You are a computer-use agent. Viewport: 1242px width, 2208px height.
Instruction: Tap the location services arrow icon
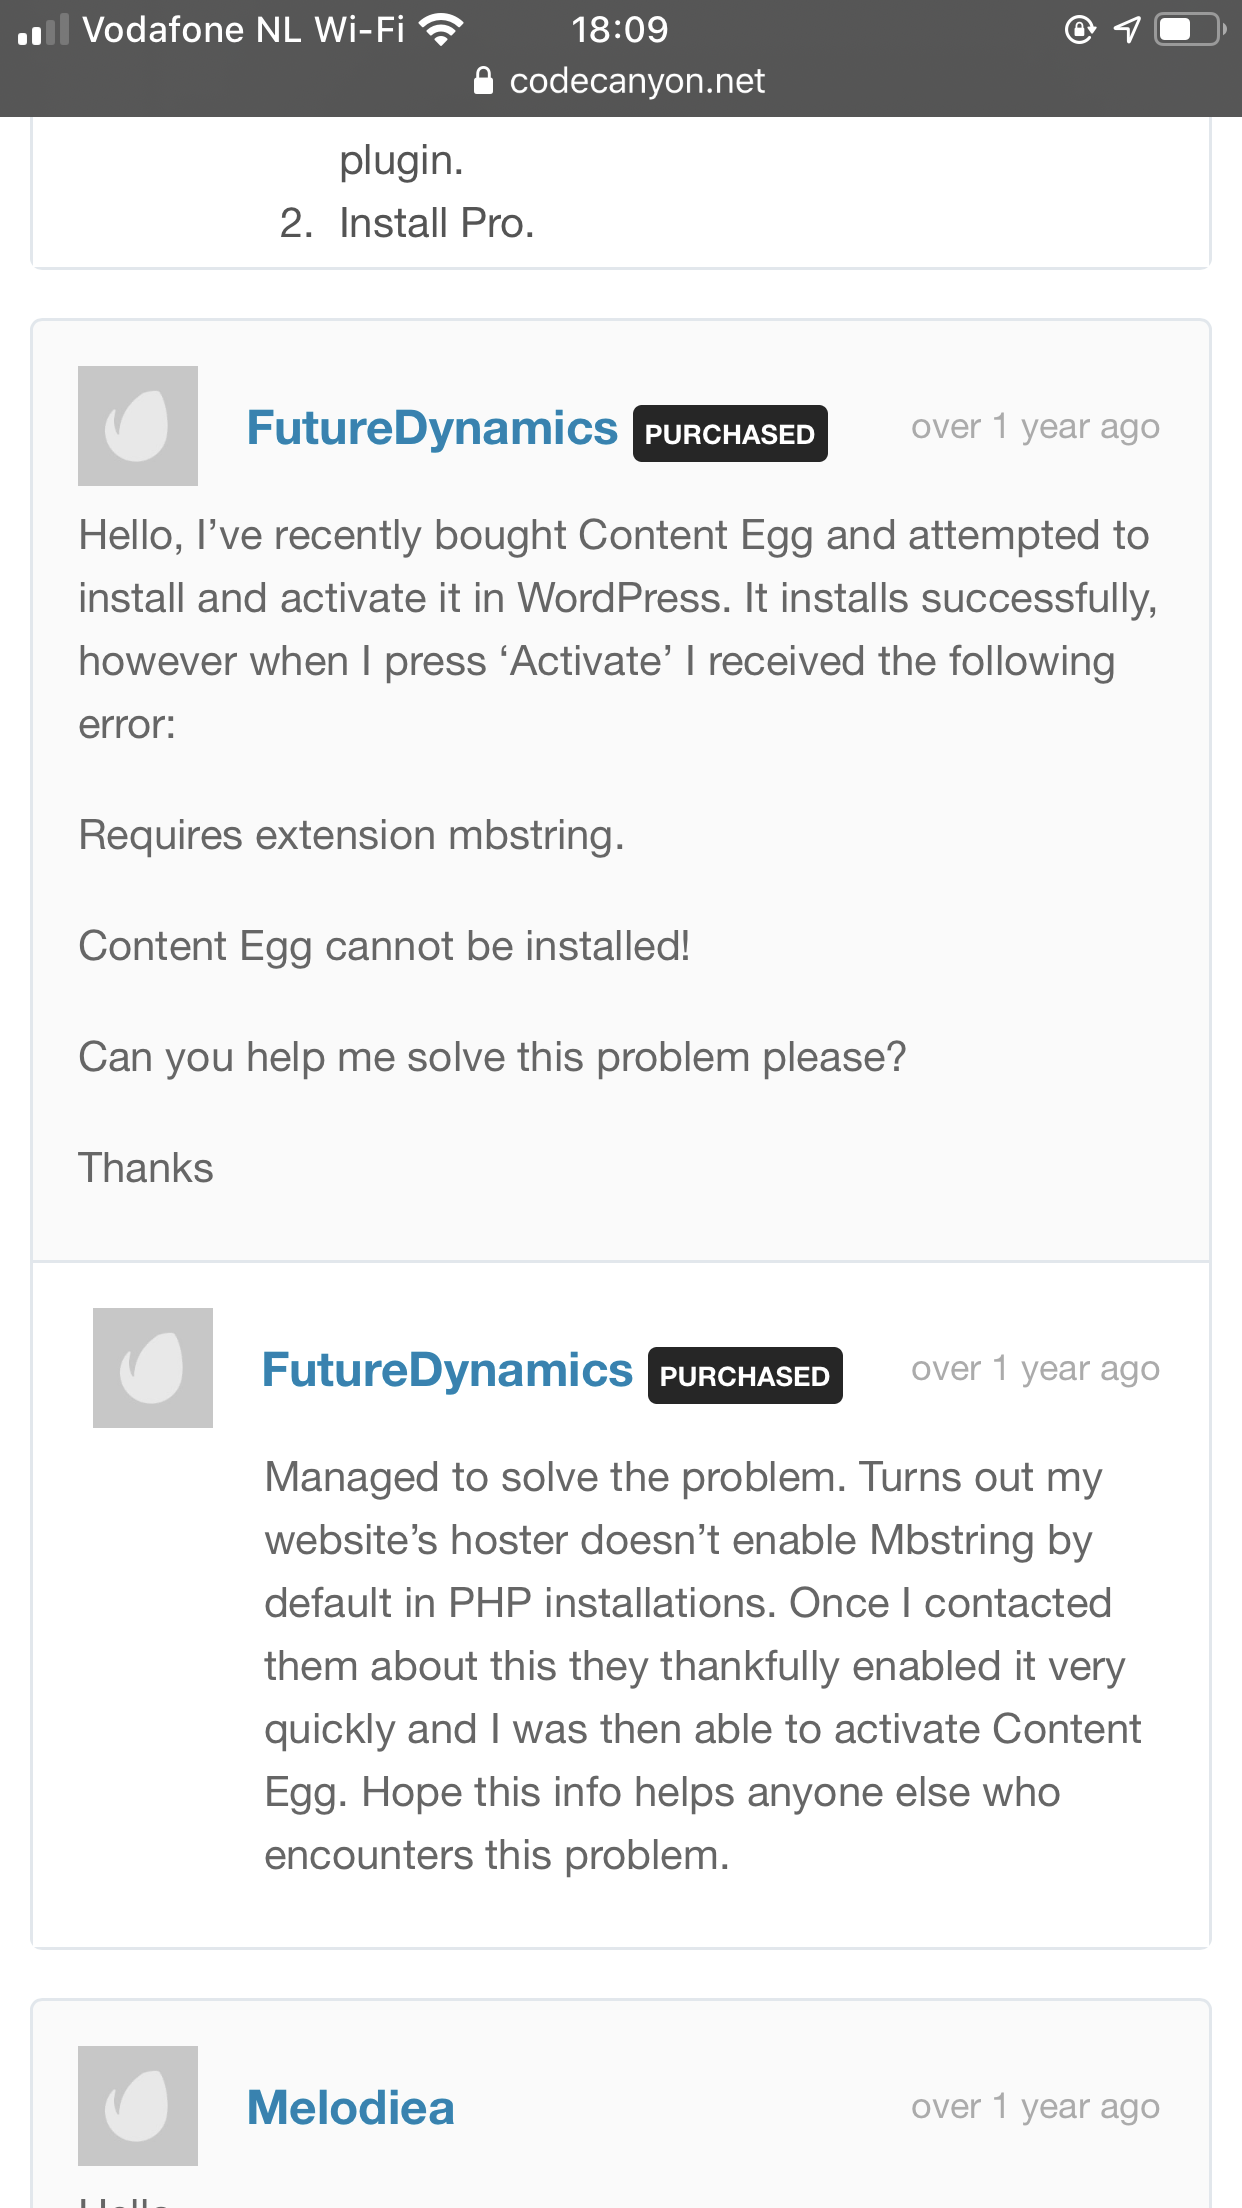pyautogui.click(x=1127, y=29)
